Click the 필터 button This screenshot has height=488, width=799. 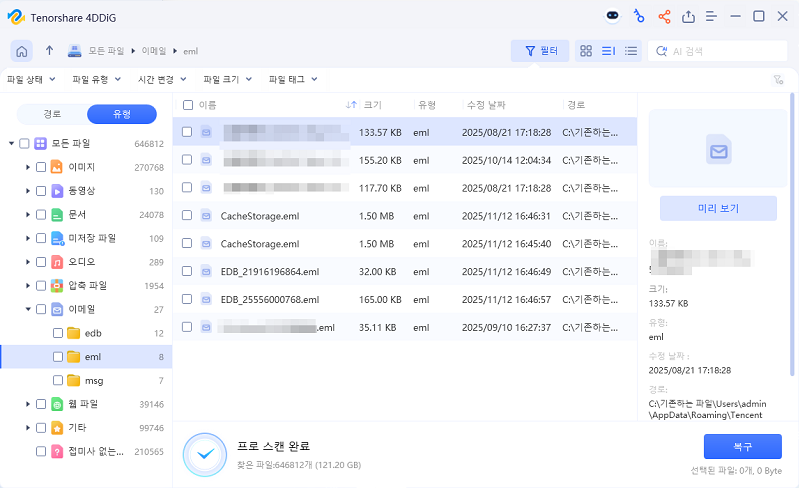(x=540, y=51)
